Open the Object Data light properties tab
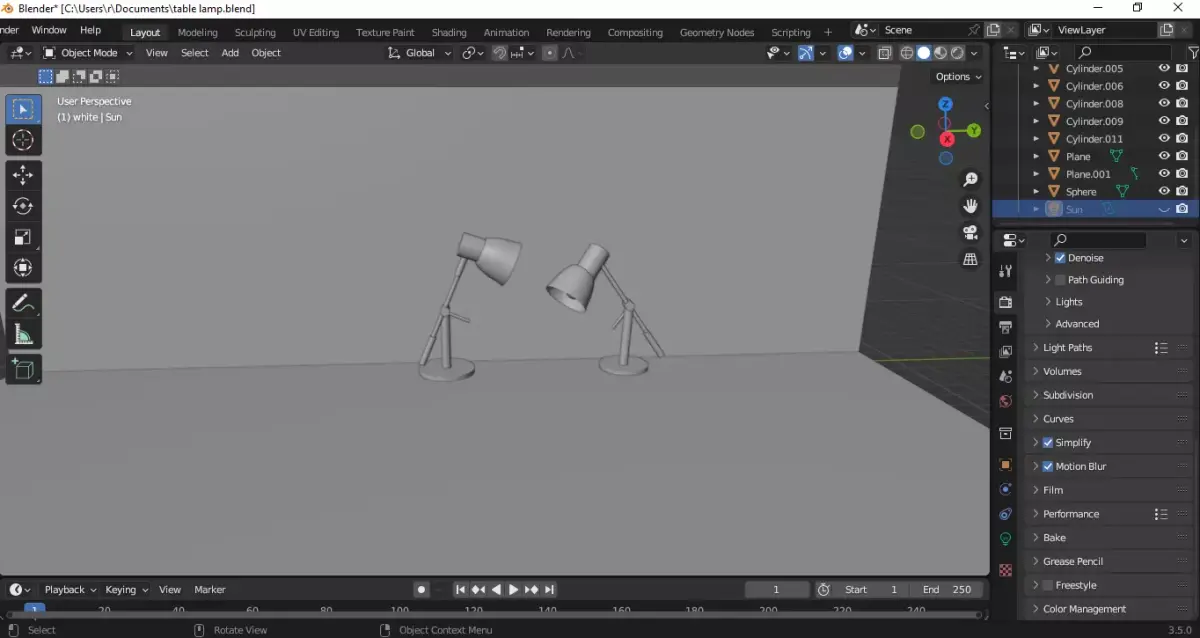 coord(1006,538)
